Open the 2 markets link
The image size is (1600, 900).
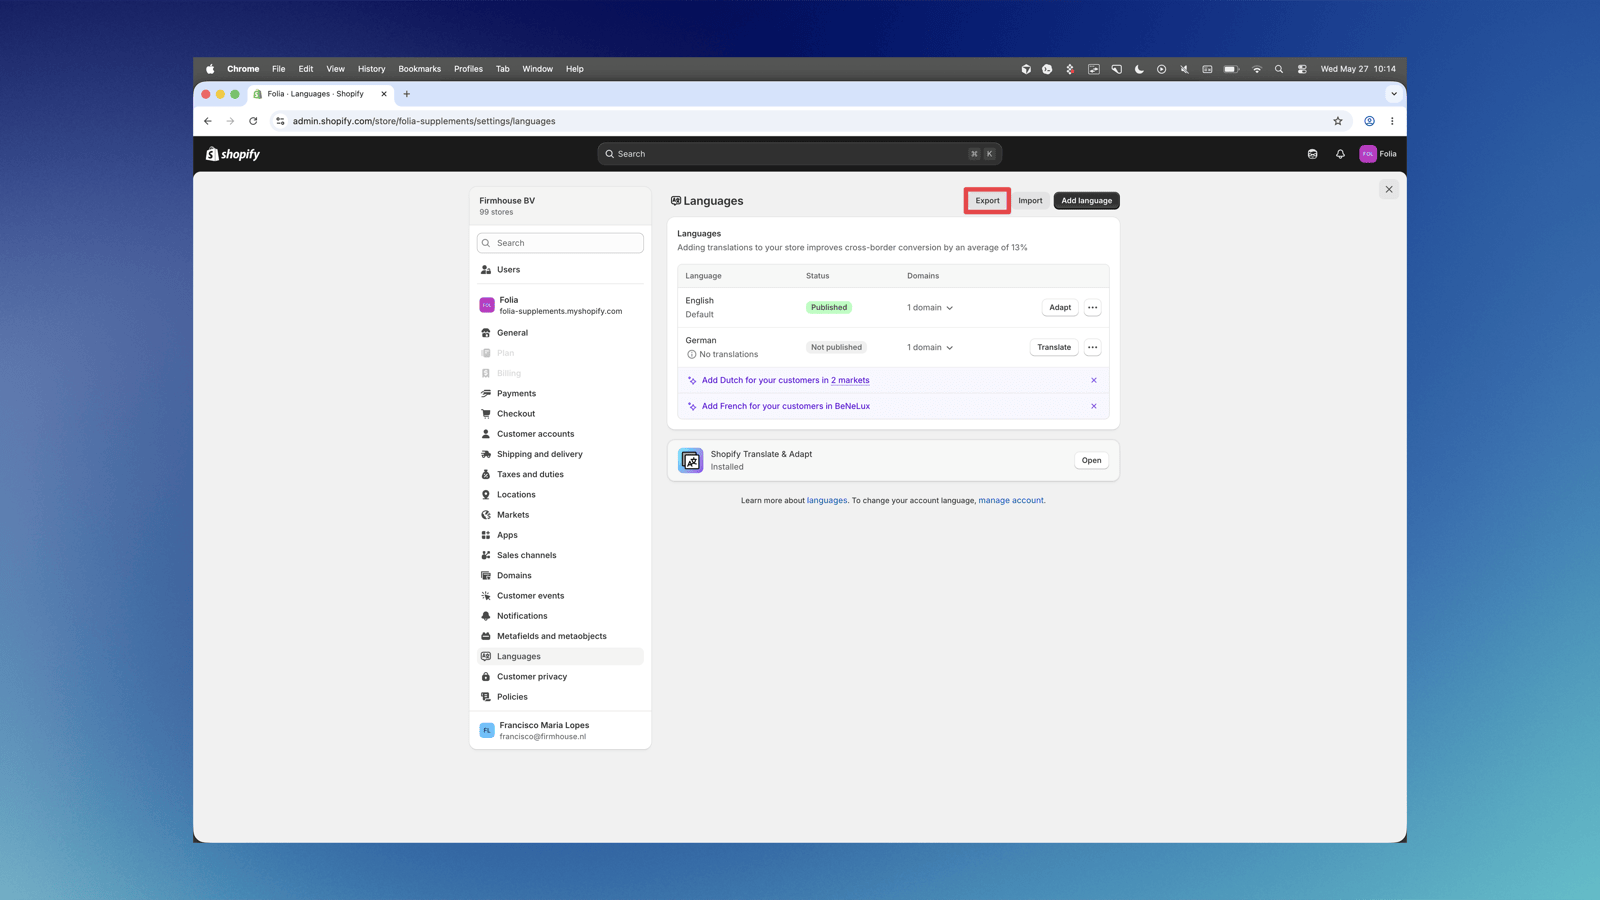[x=850, y=380]
